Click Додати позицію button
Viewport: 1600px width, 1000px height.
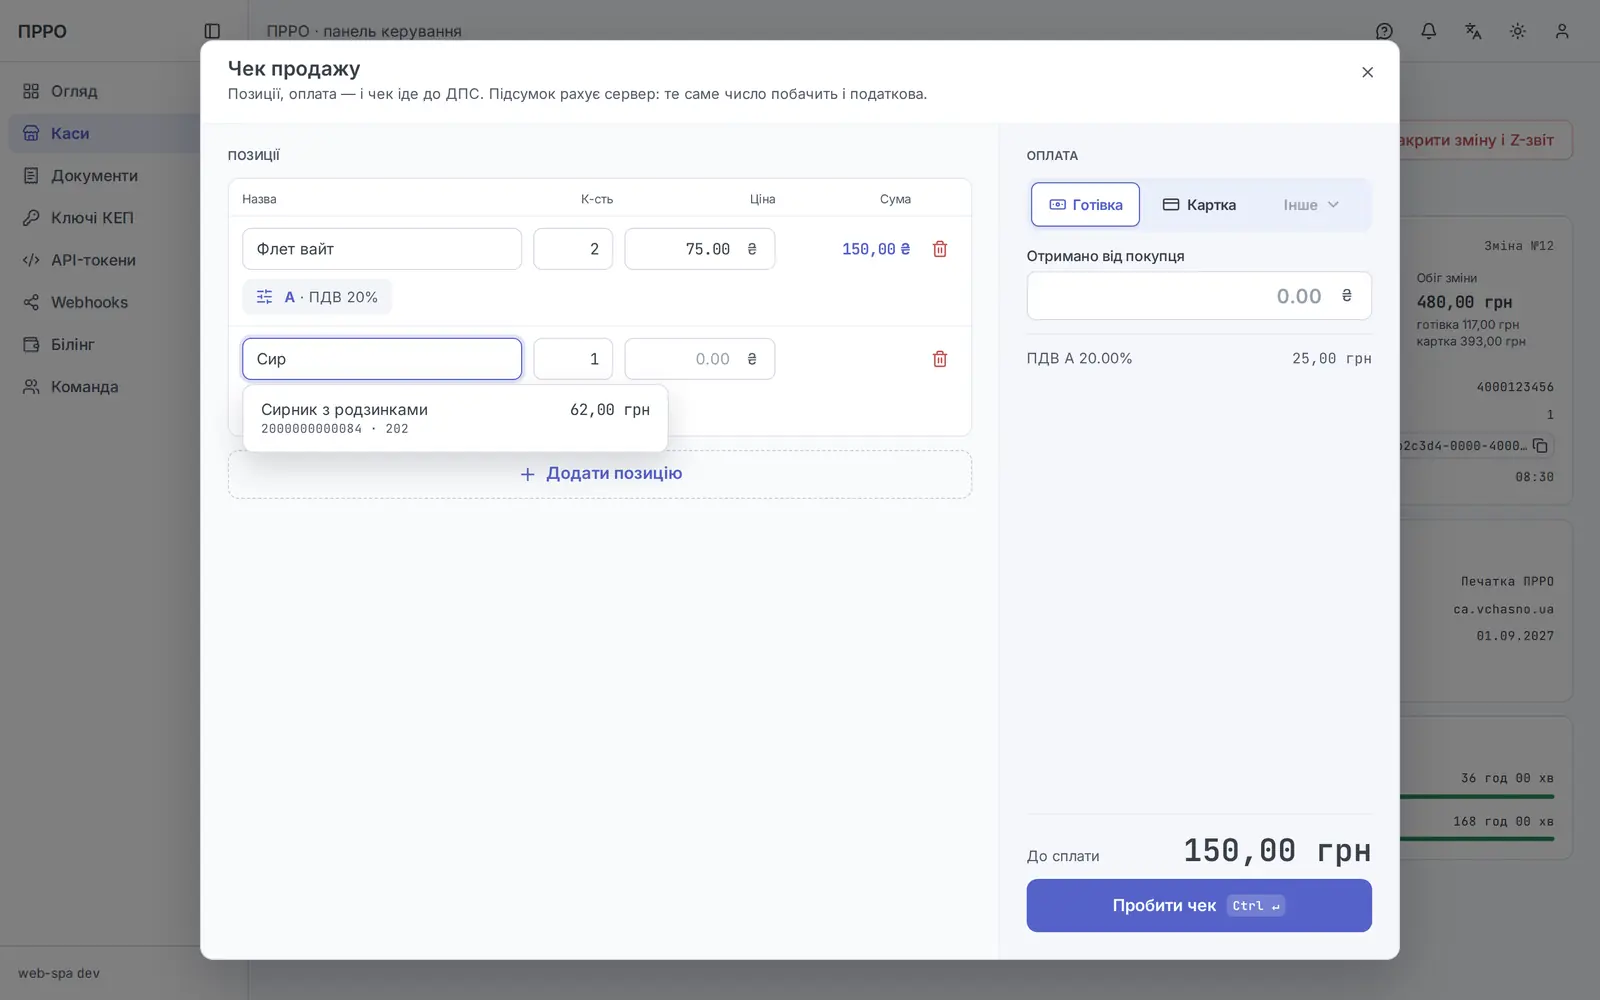[x=600, y=474]
